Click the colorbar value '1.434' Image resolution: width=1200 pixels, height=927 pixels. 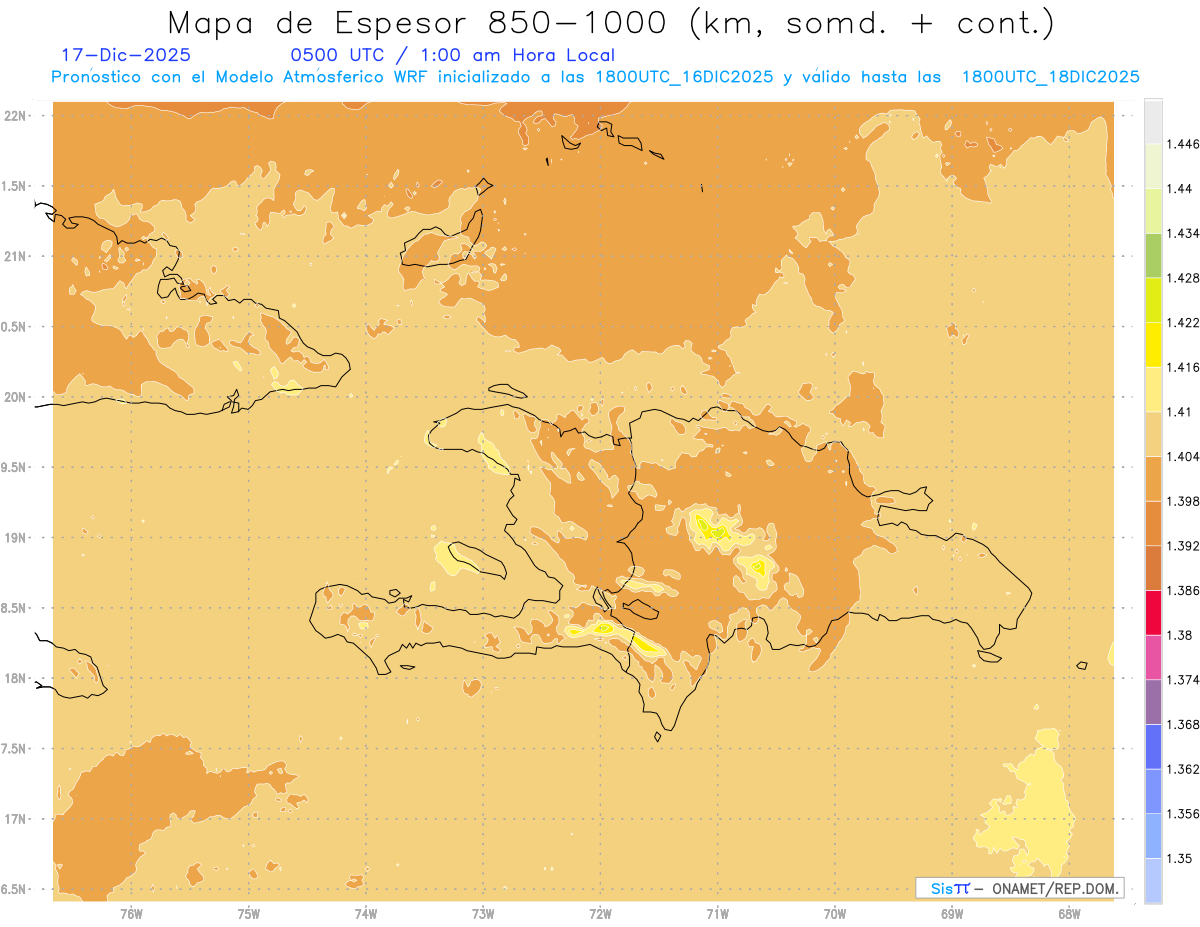[x=1184, y=233]
